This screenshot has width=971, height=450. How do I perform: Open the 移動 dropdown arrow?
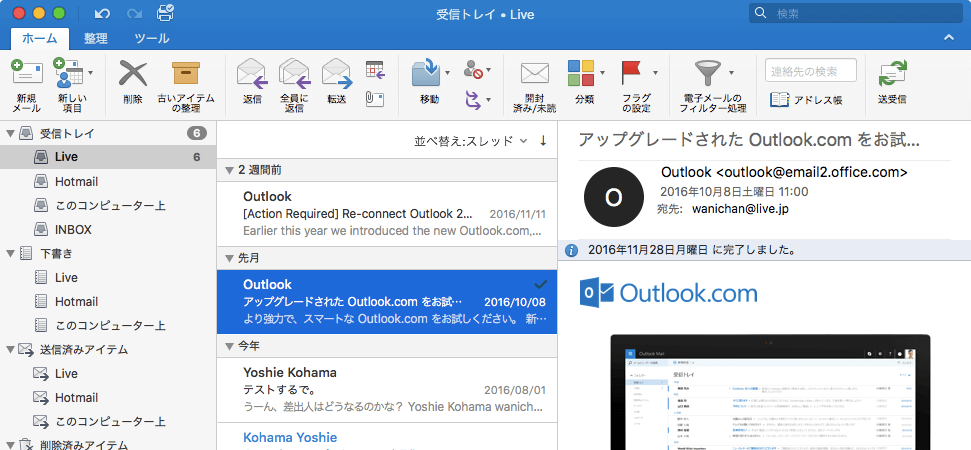point(448,73)
